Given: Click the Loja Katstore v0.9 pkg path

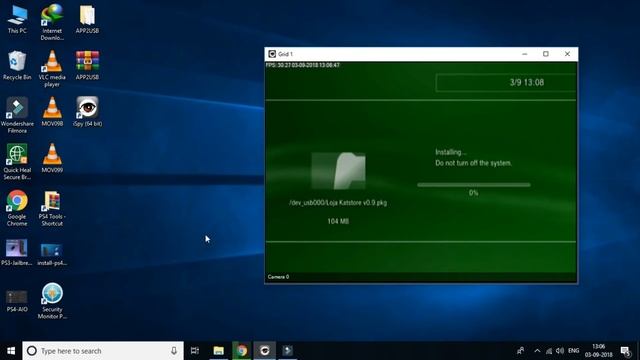Looking at the screenshot, I should pos(338,202).
